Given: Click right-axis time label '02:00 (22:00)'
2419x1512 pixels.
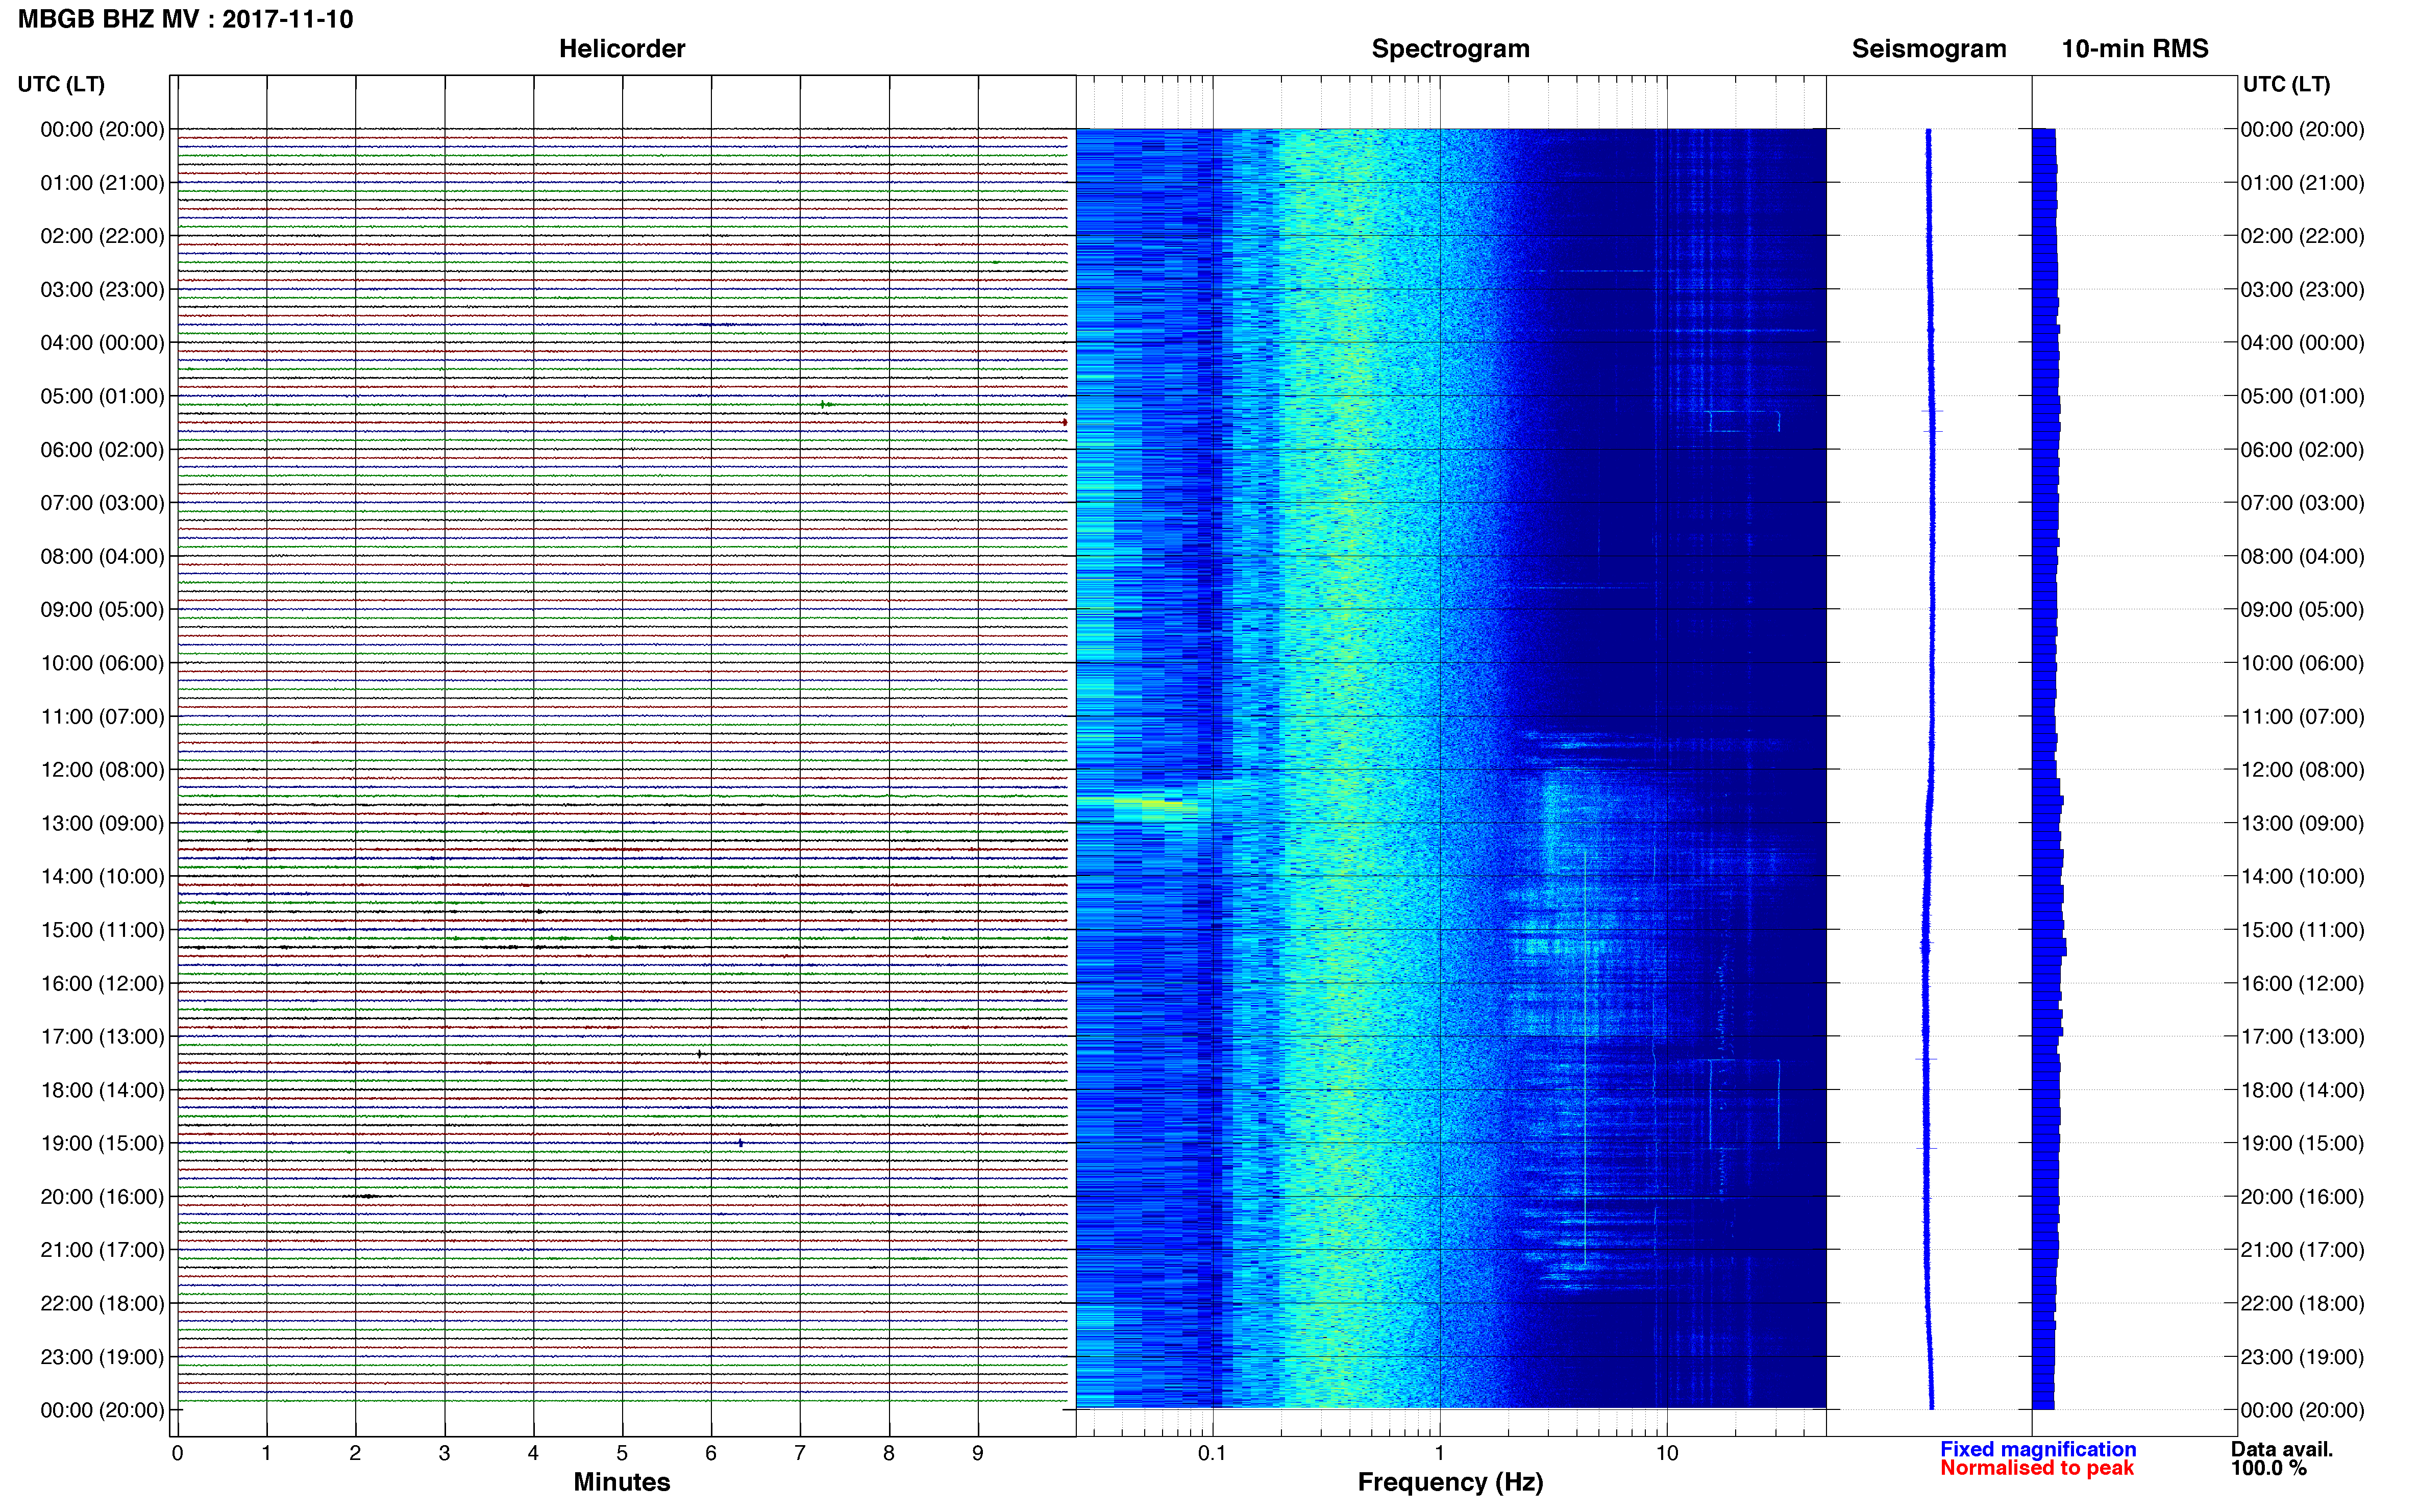Looking at the screenshot, I should coord(2302,236).
